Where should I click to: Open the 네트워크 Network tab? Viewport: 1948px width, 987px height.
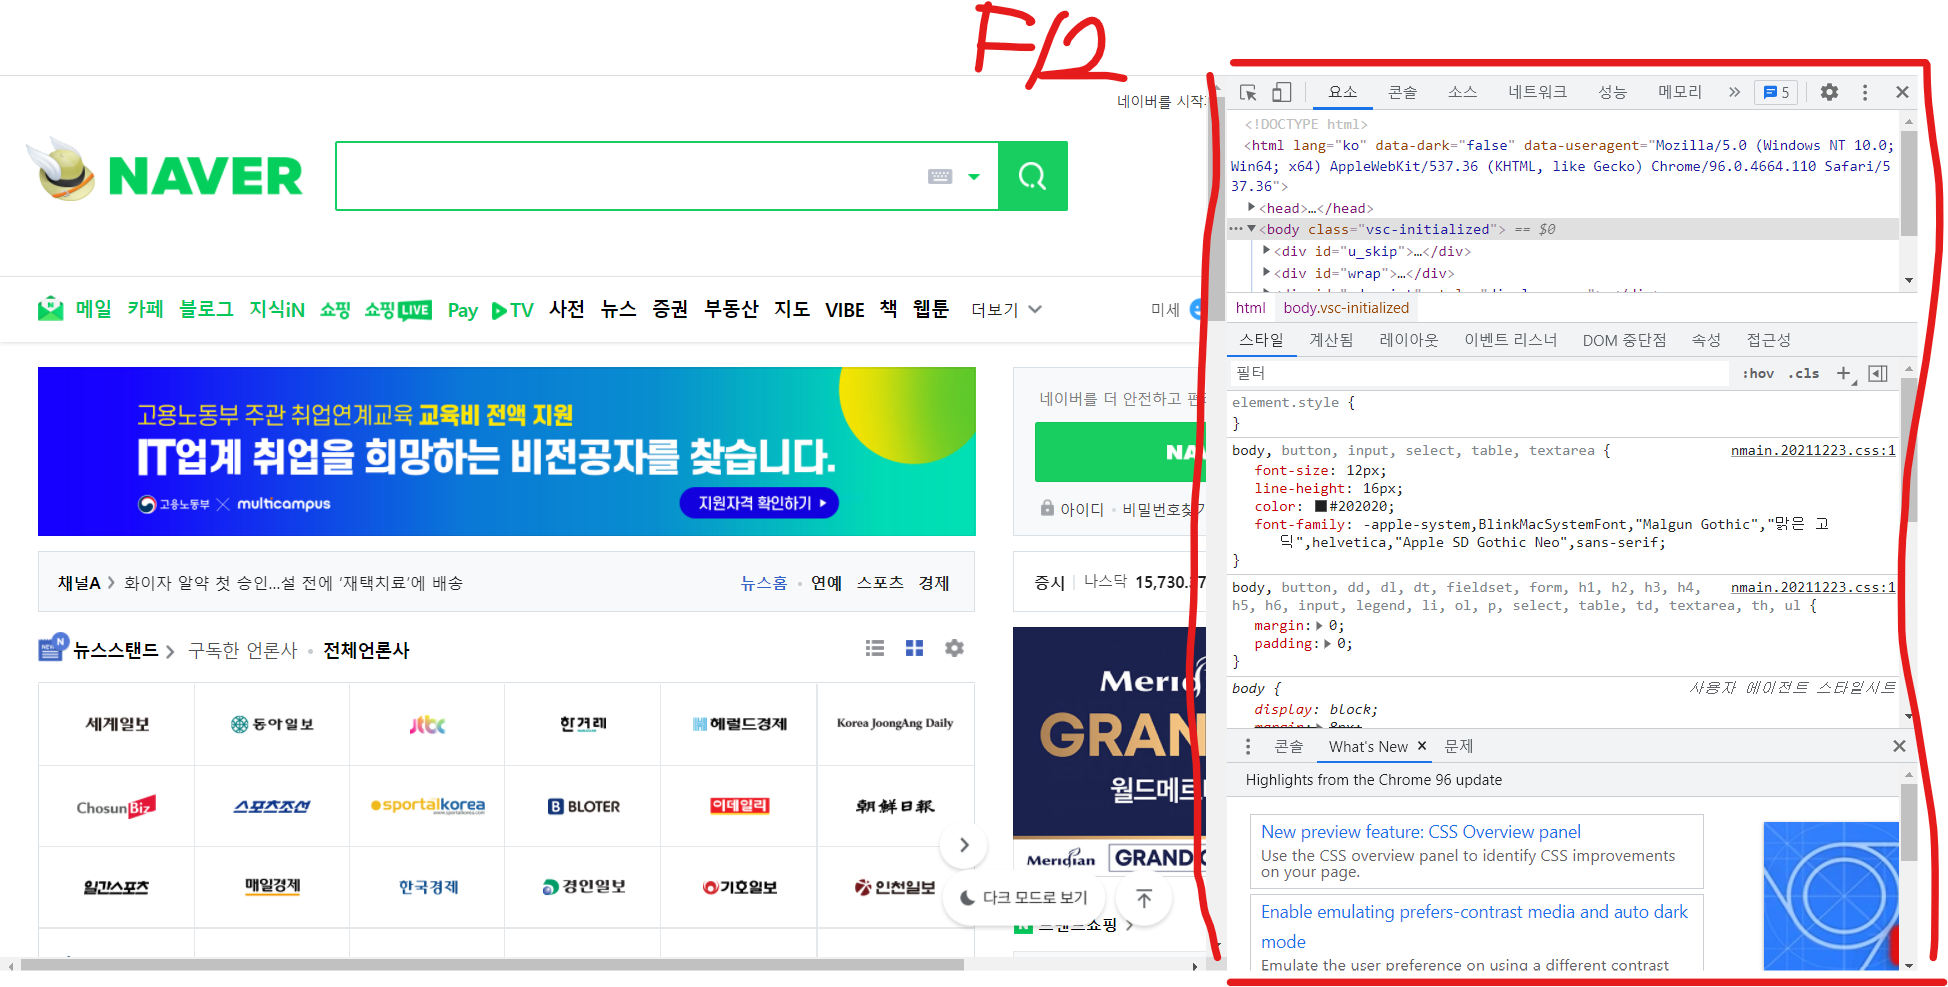click(1537, 92)
